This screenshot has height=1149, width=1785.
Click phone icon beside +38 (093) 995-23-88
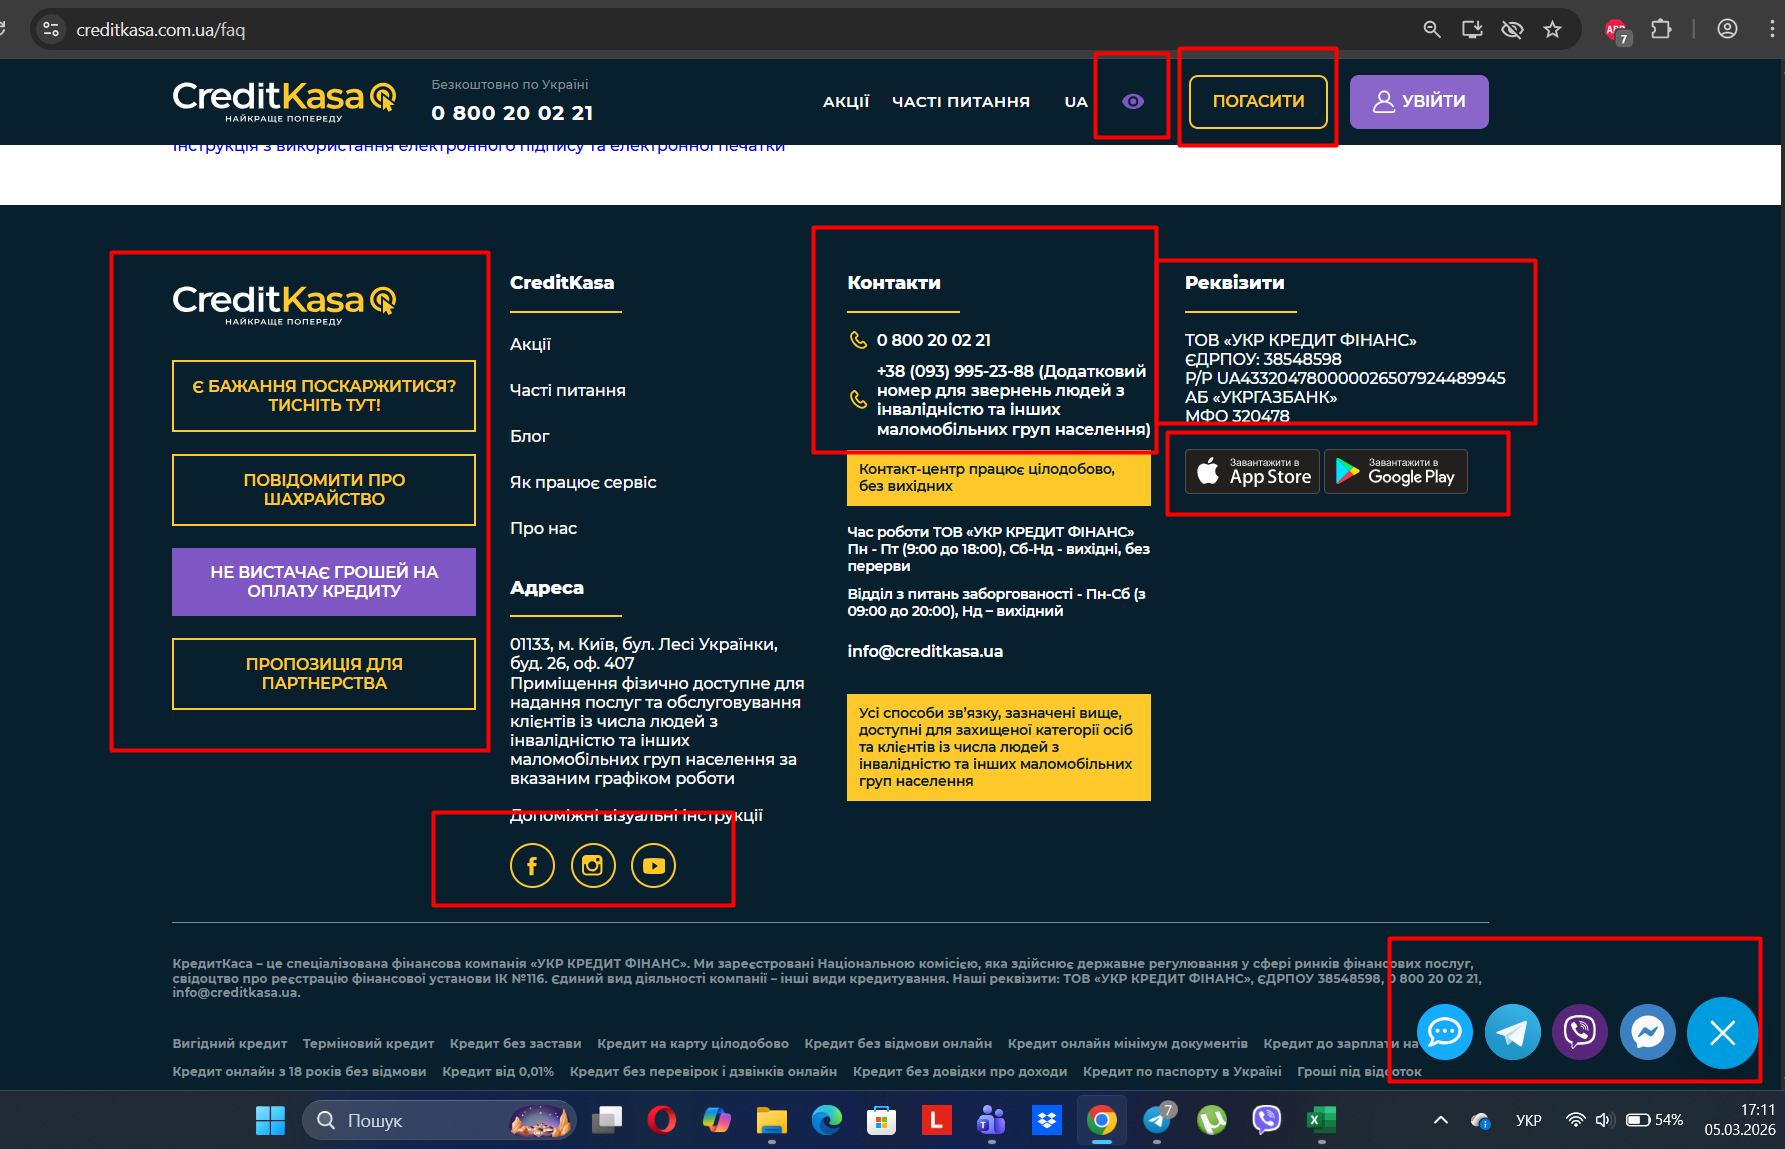(858, 399)
